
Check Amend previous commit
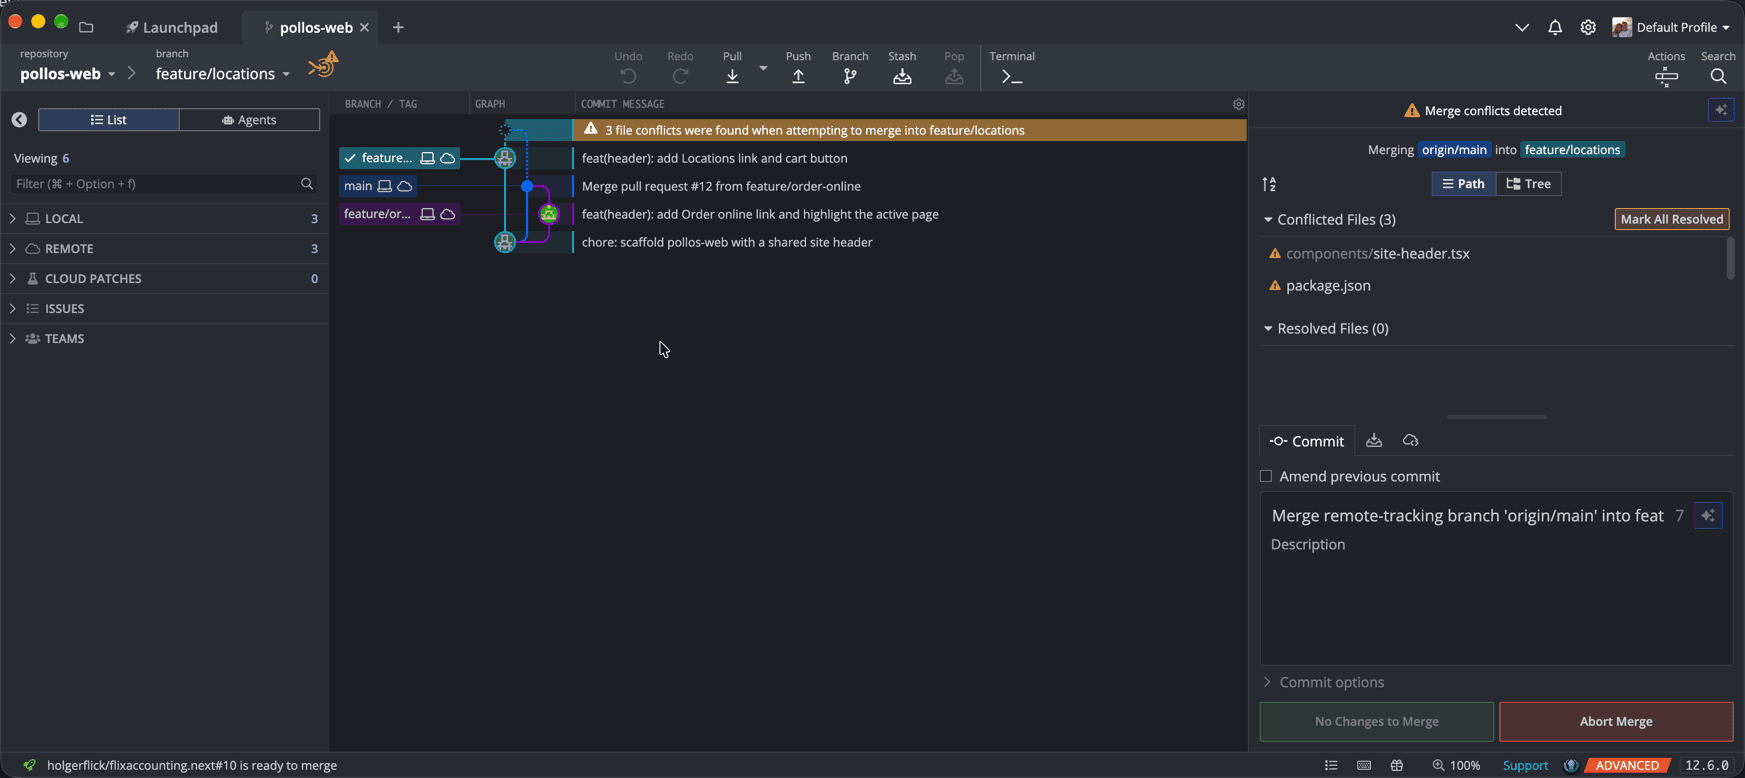[1266, 477]
